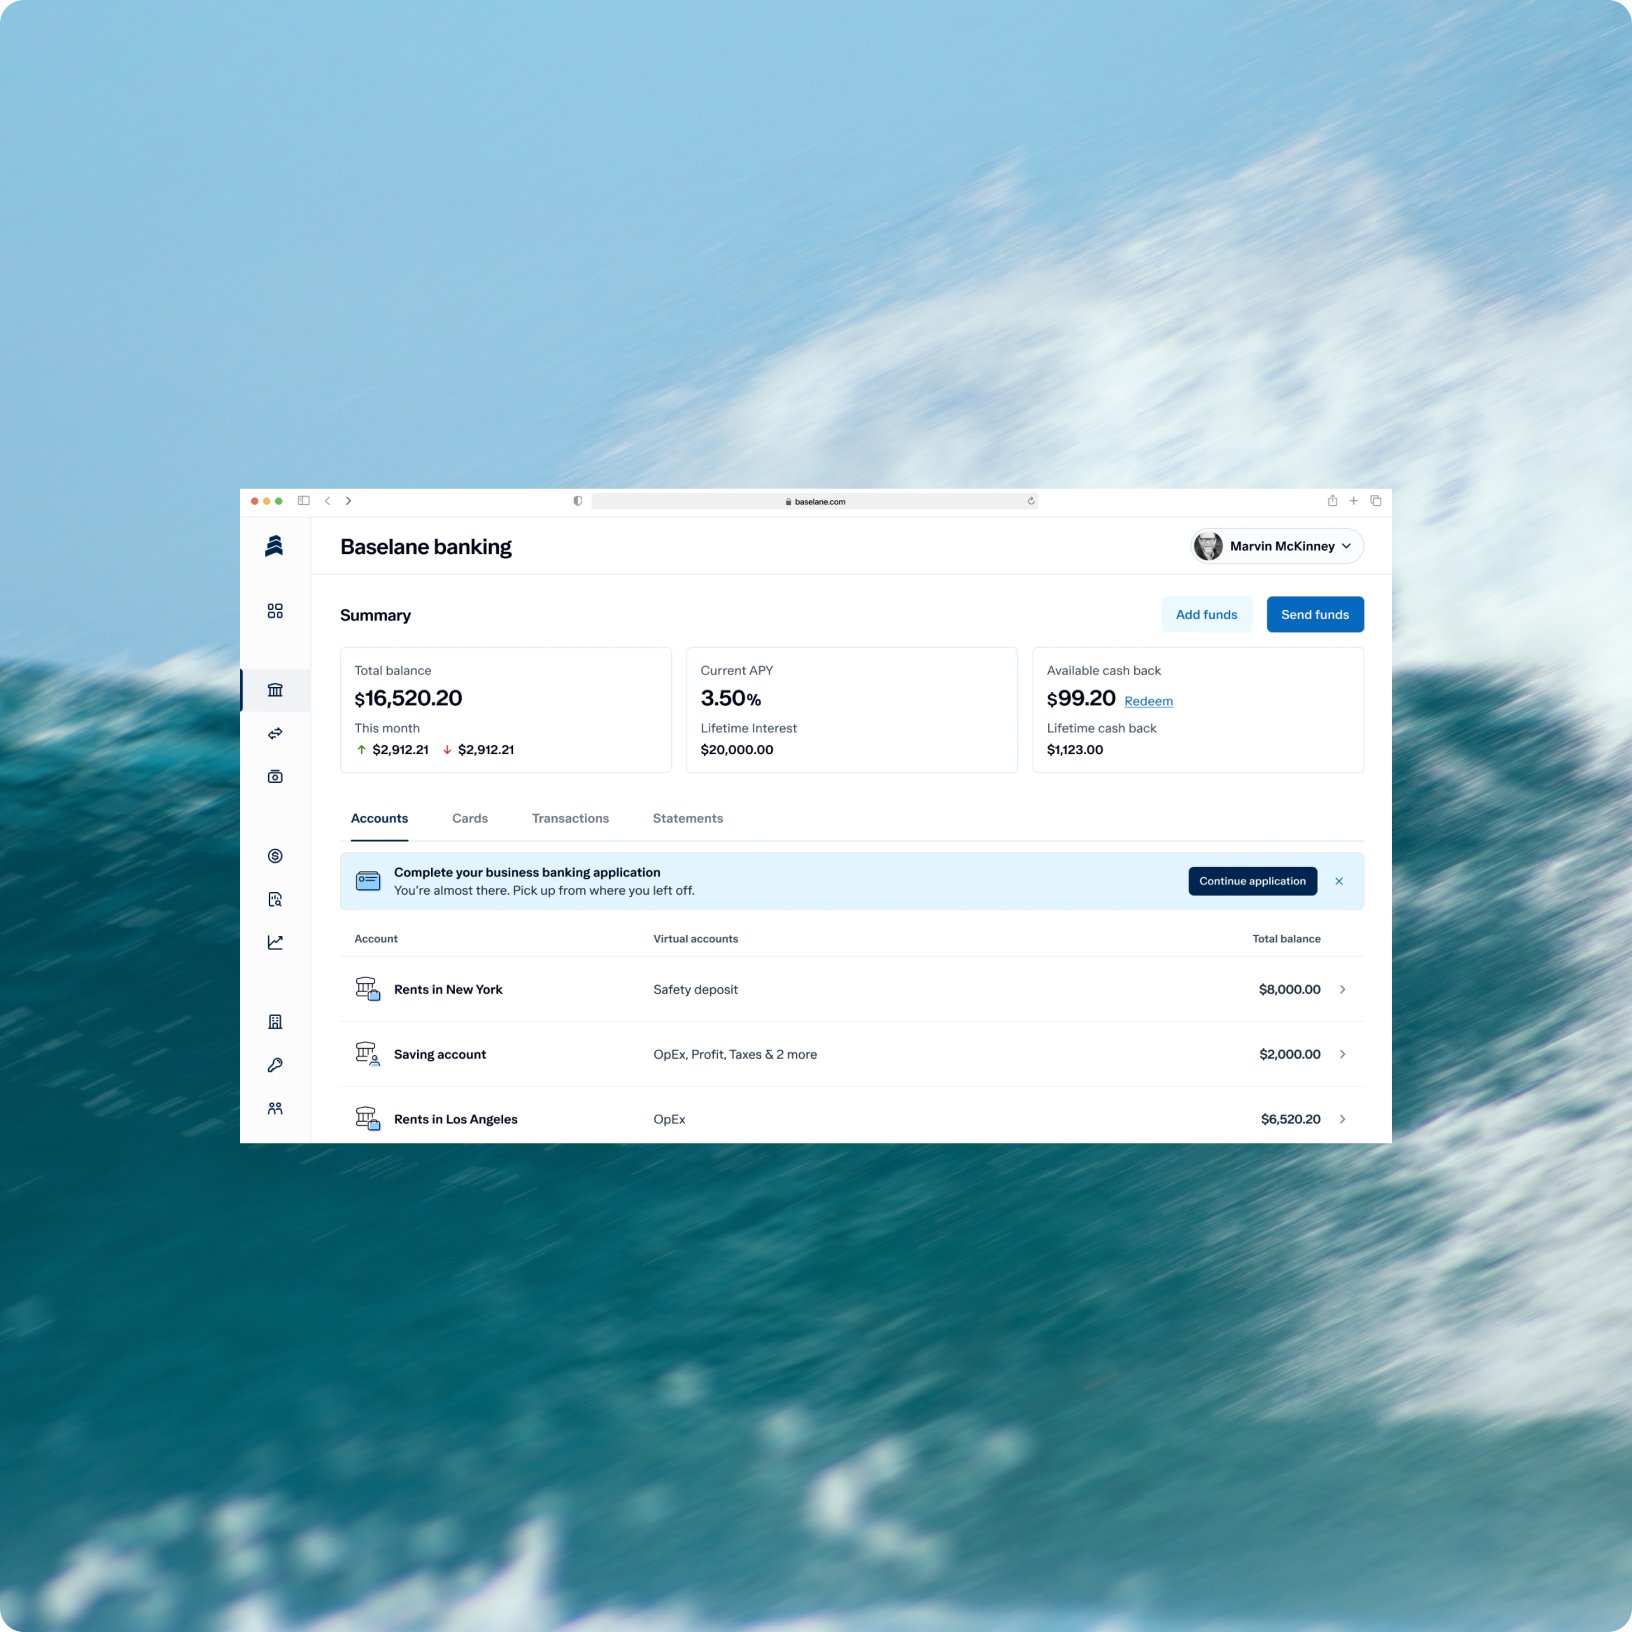Image resolution: width=1632 pixels, height=1632 pixels.
Task: Open the analytics chart icon in sidebar
Action: (275, 942)
